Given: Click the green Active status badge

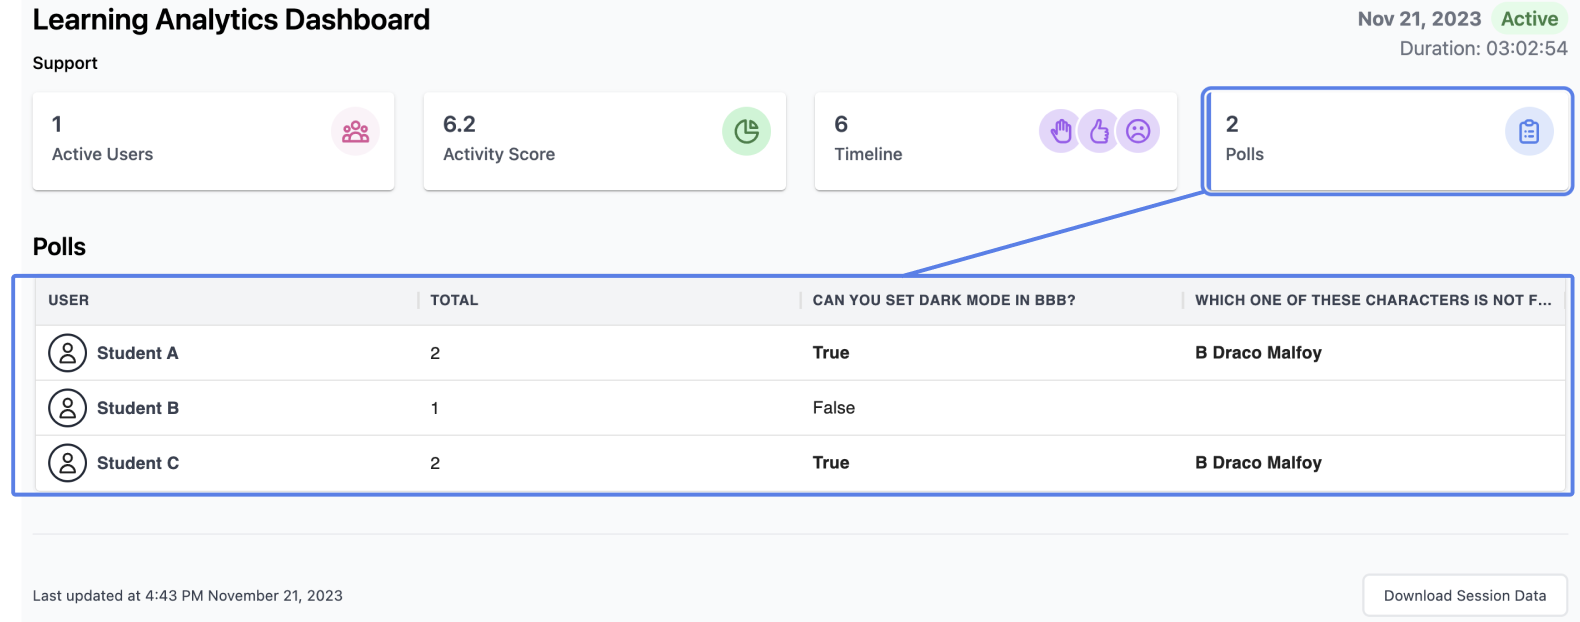Looking at the screenshot, I should coord(1529,19).
